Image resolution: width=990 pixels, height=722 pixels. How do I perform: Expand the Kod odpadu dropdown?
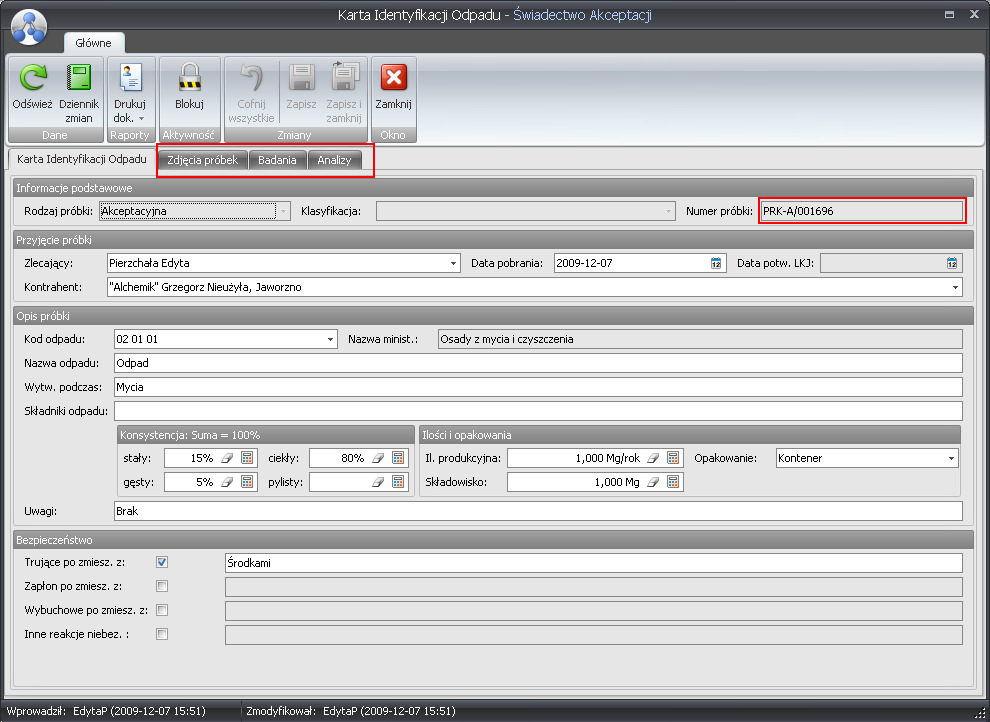coord(330,340)
